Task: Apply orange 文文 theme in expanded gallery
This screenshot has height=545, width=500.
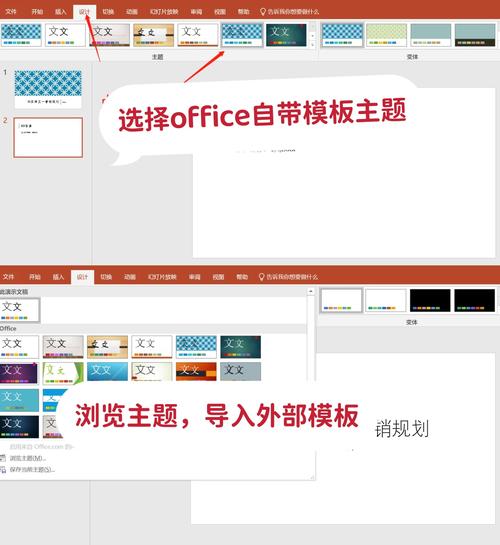Action: pos(196,372)
